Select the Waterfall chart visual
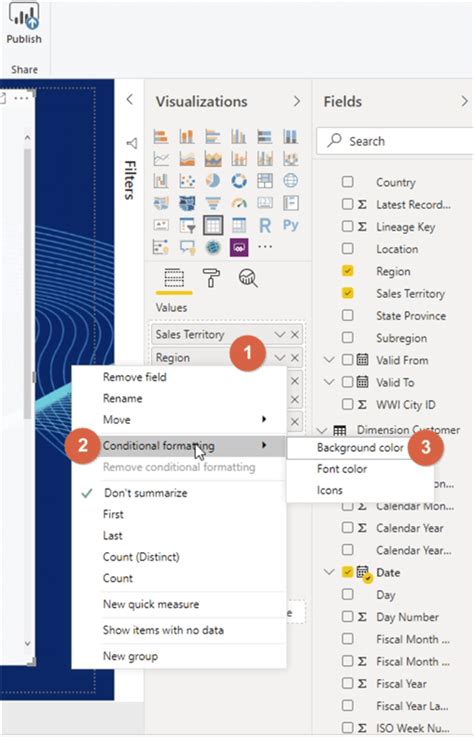Viewport: 474px width, 737px height. 161,181
